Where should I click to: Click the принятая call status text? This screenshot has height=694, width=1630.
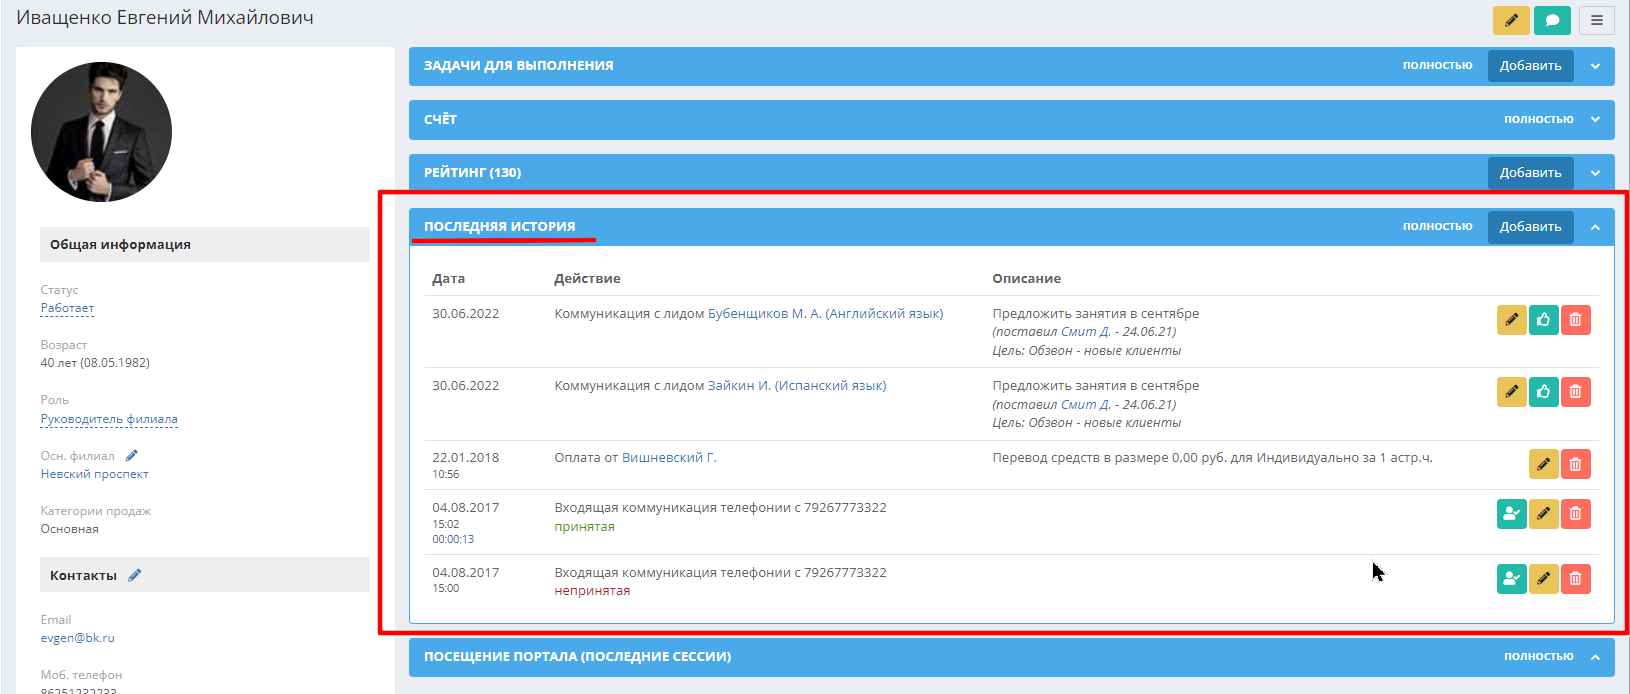[x=584, y=527]
